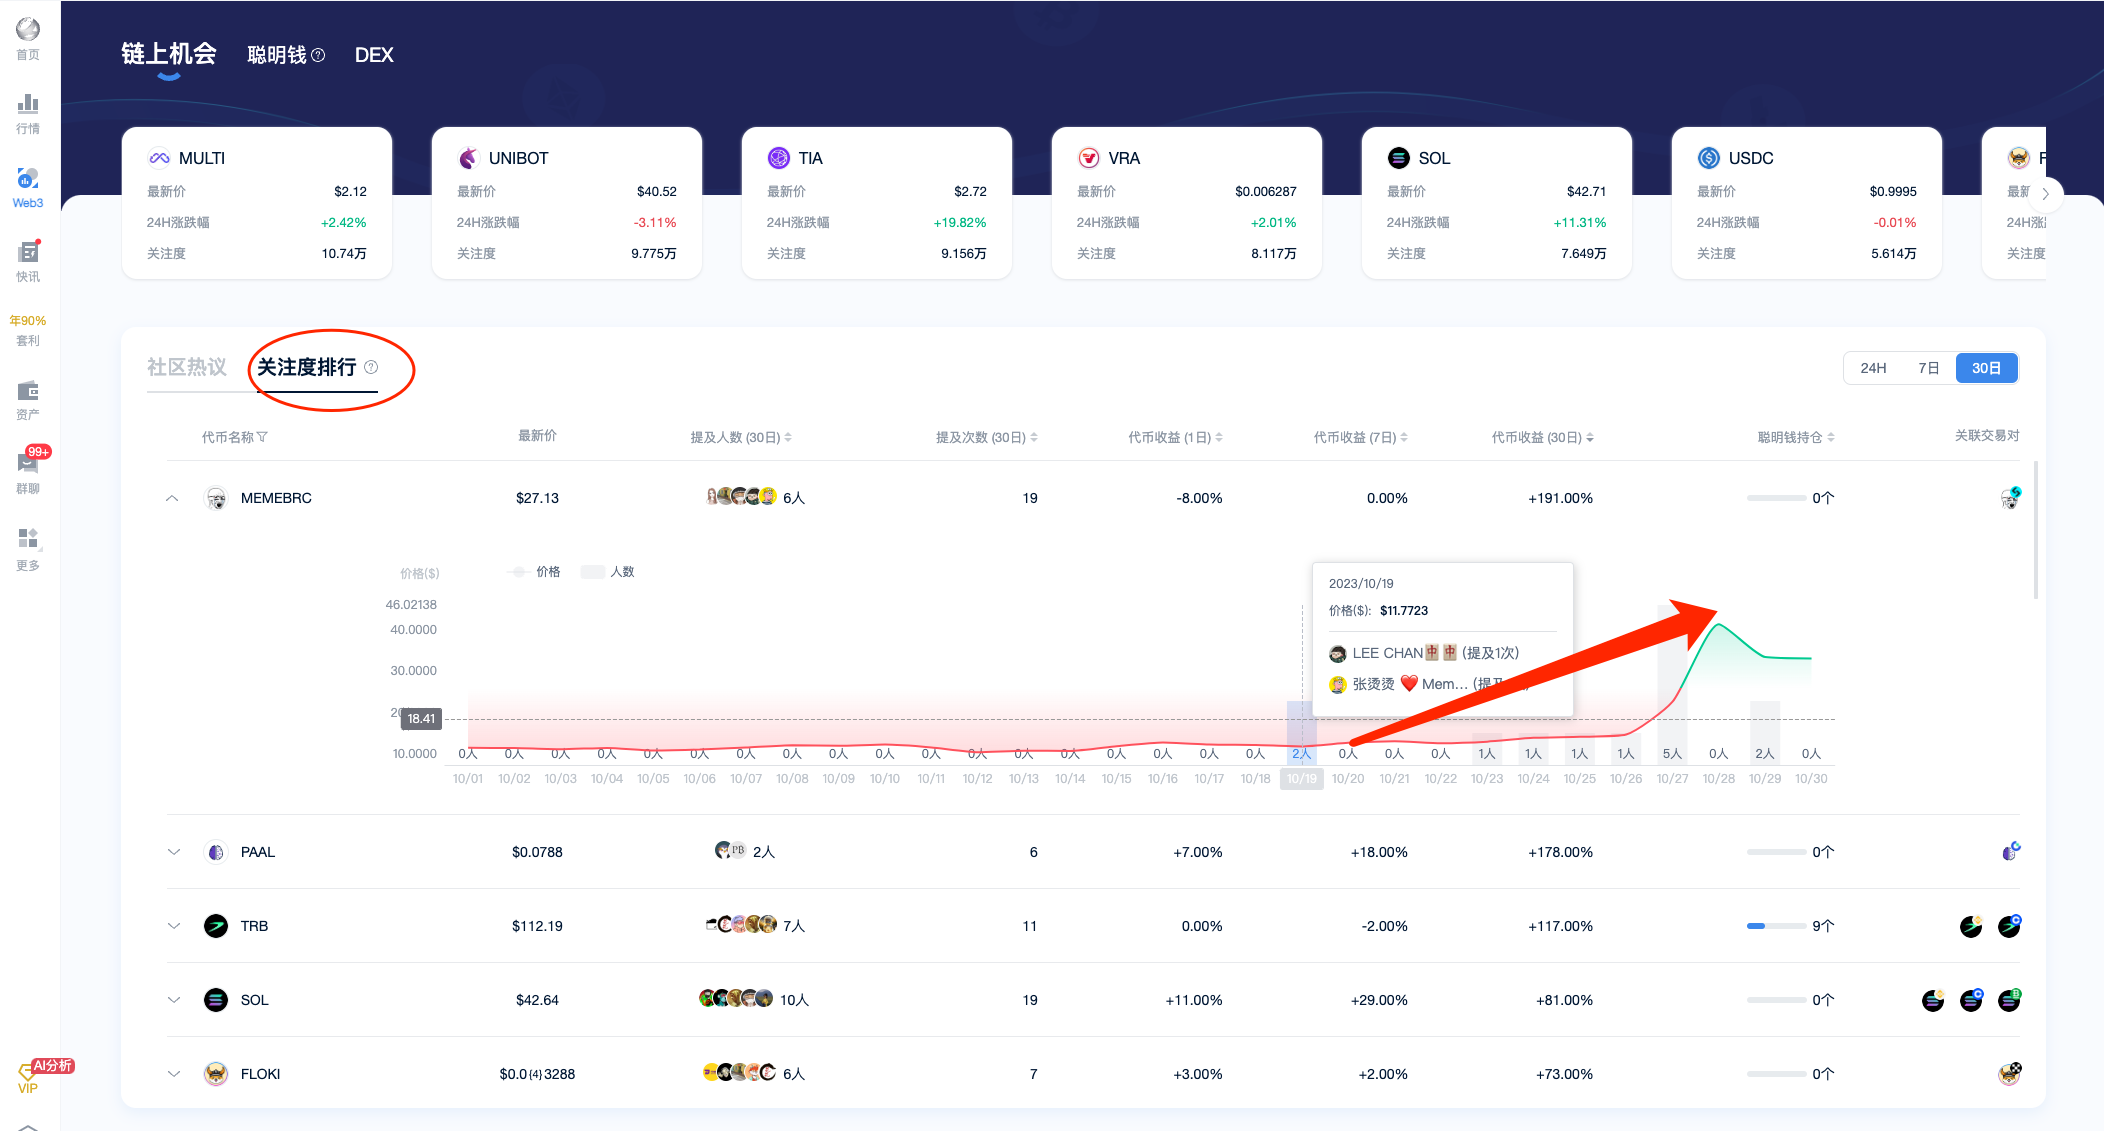This screenshot has height=1131, width=2104.
Task: Click the MEMEBRC token icon
Action: pyautogui.click(x=215, y=498)
